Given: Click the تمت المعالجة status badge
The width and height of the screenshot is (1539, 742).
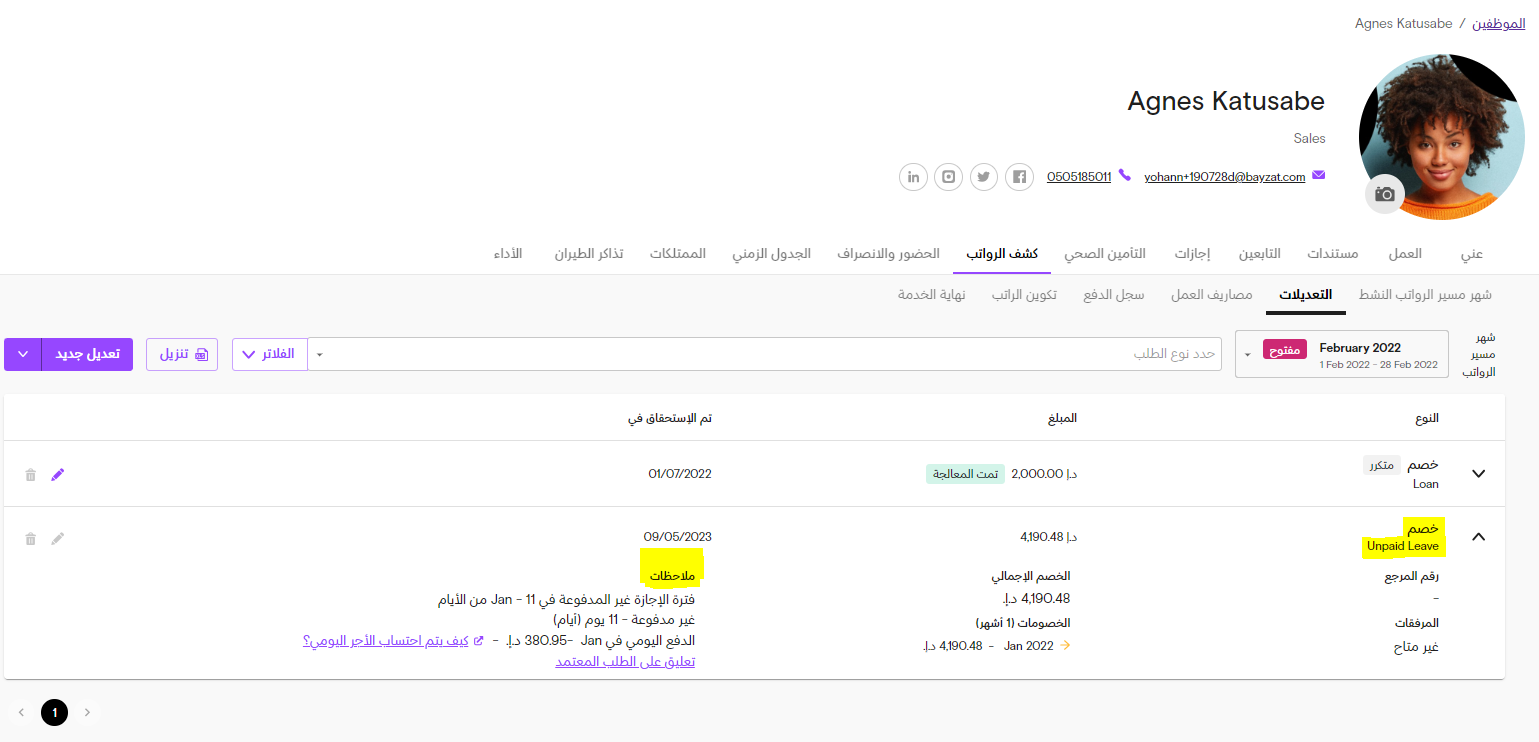Looking at the screenshot, I should pos(964,474).
